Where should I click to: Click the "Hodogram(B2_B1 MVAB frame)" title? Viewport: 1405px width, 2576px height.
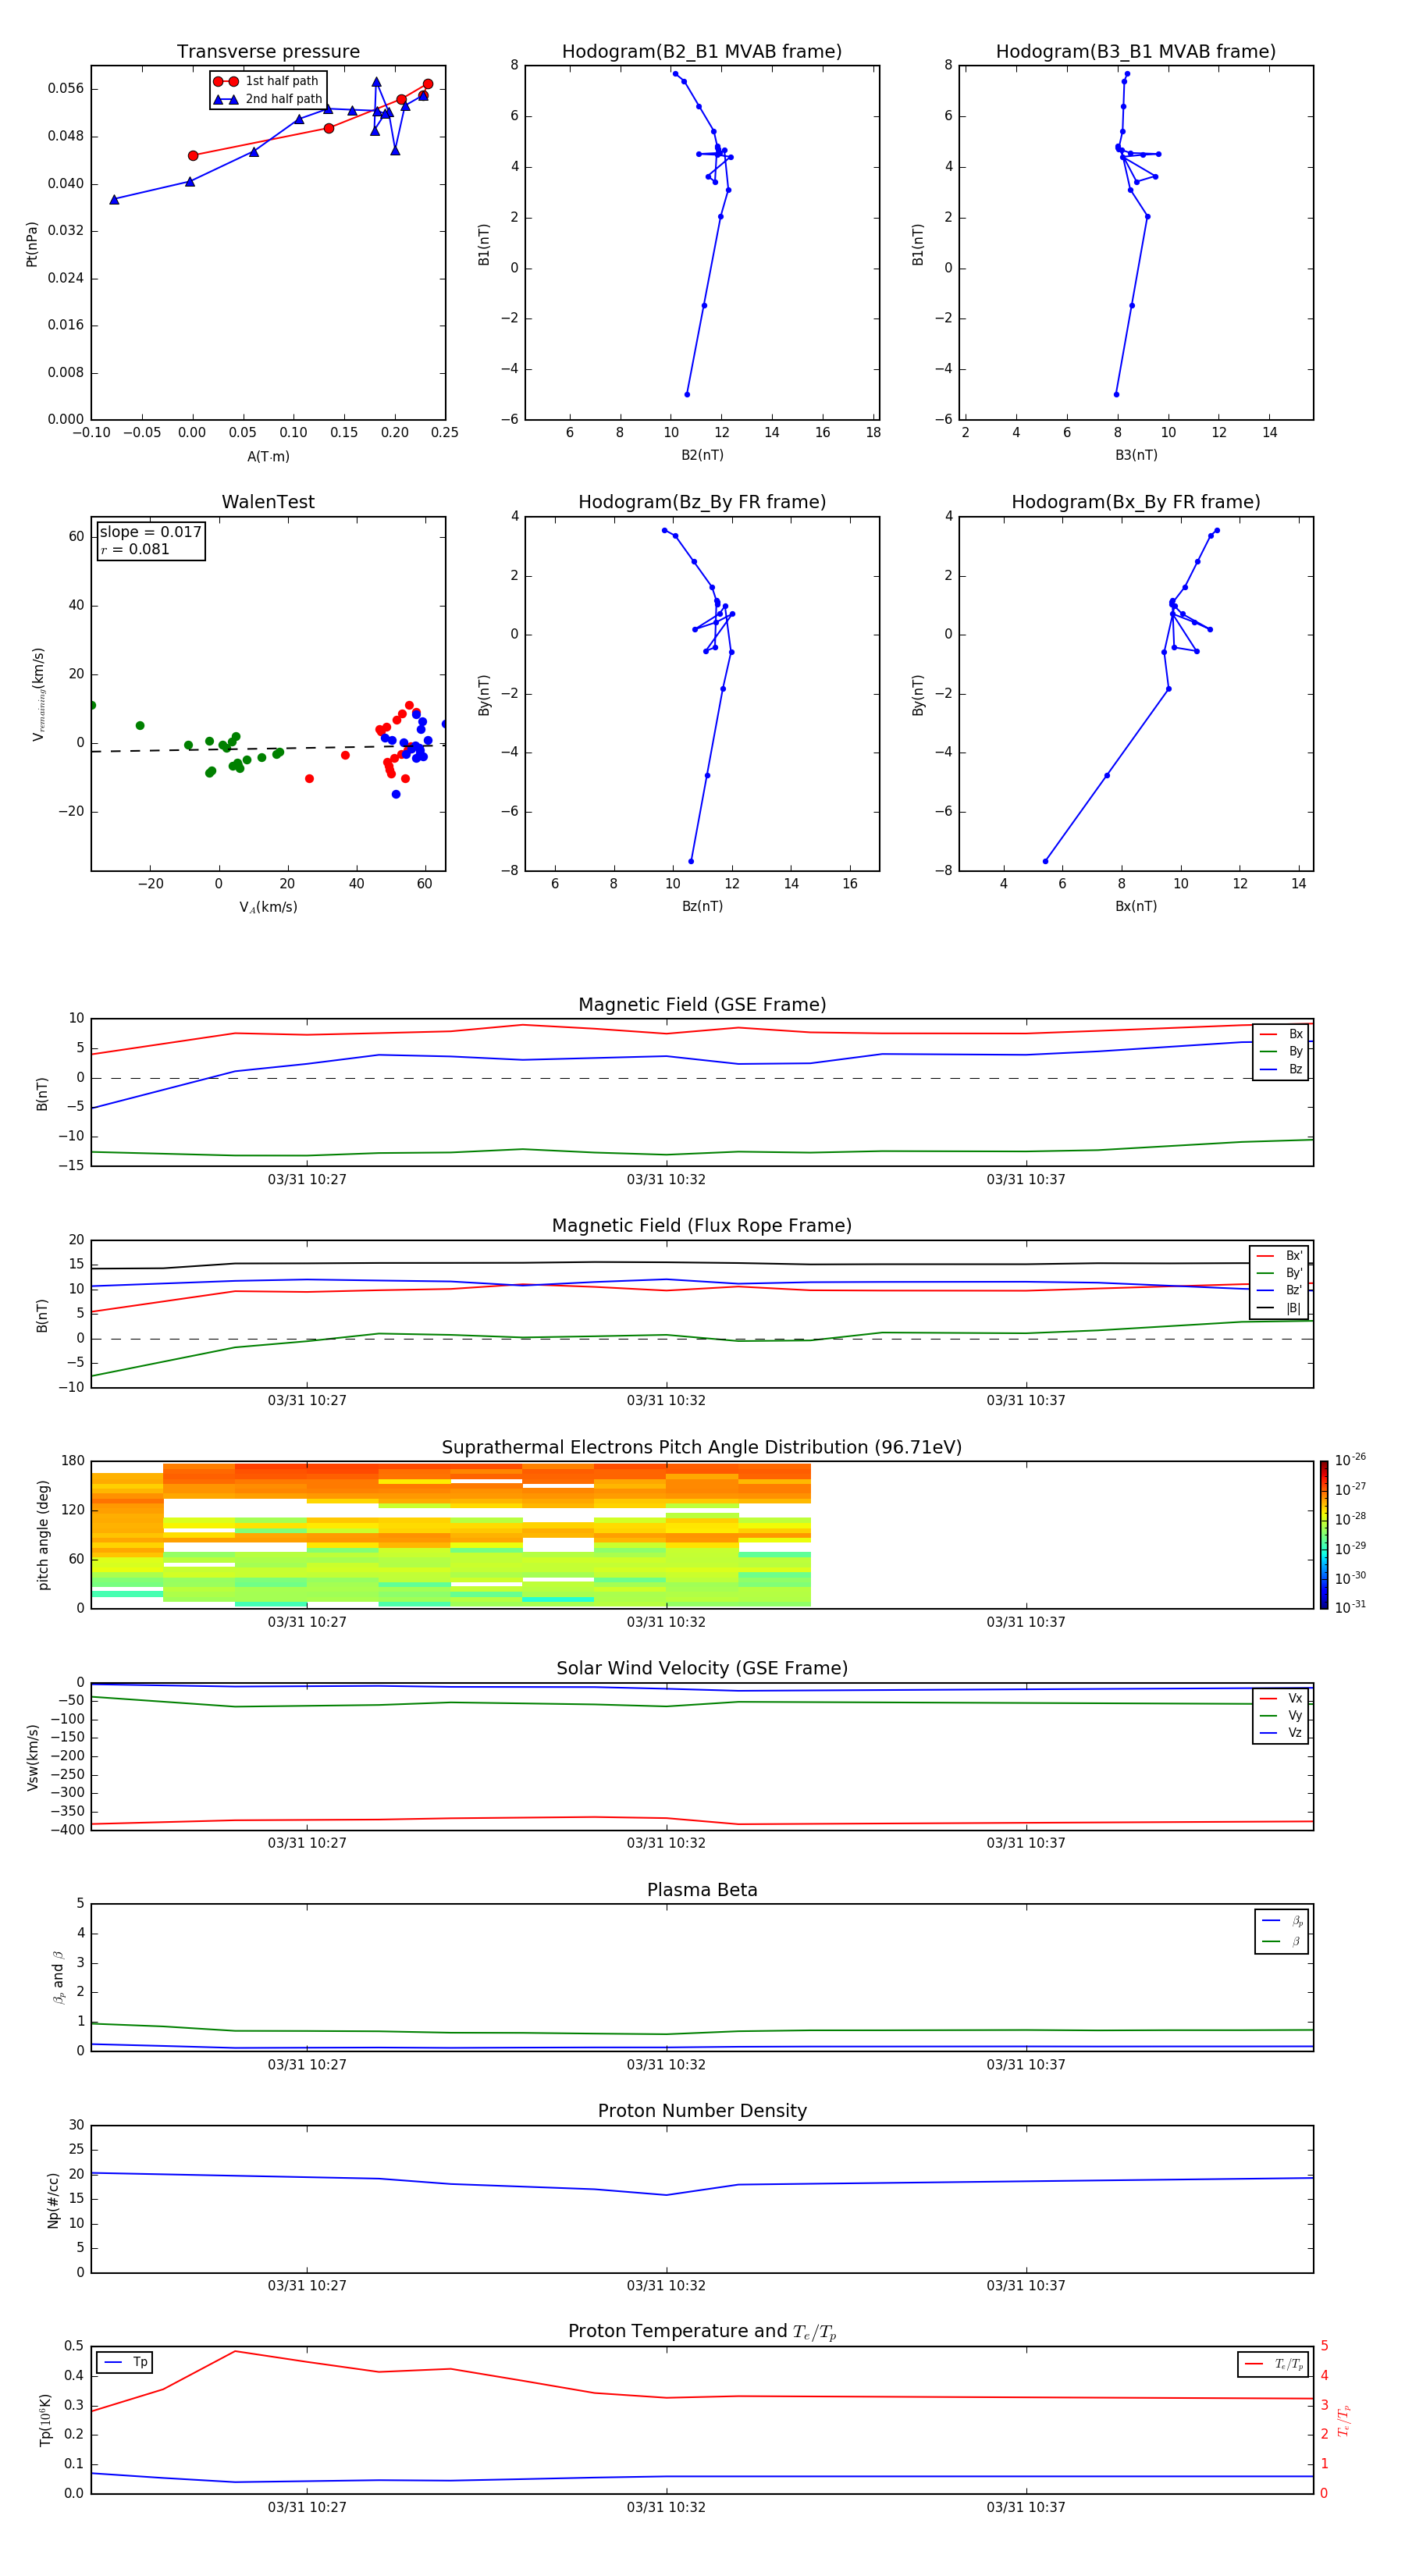(x=702, y=52)
